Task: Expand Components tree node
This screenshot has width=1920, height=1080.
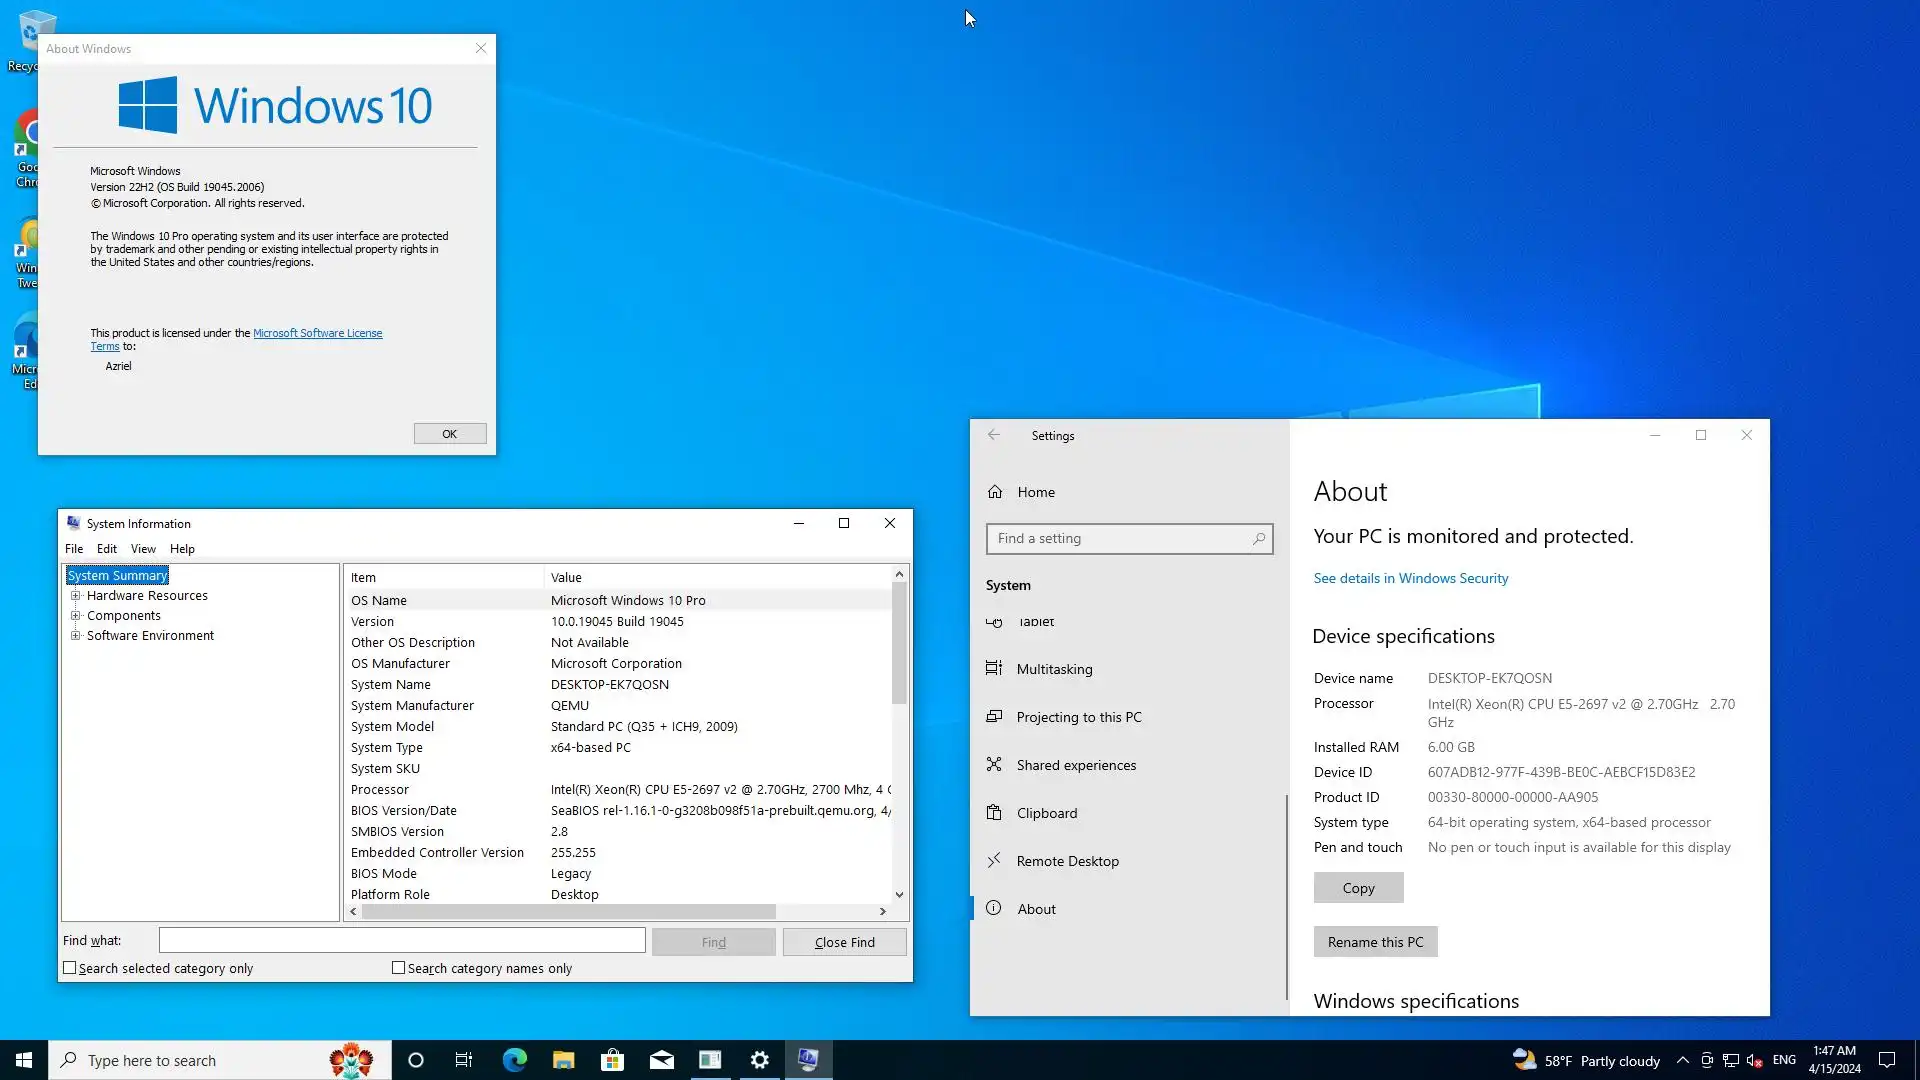Action: (x=75, y=615)
